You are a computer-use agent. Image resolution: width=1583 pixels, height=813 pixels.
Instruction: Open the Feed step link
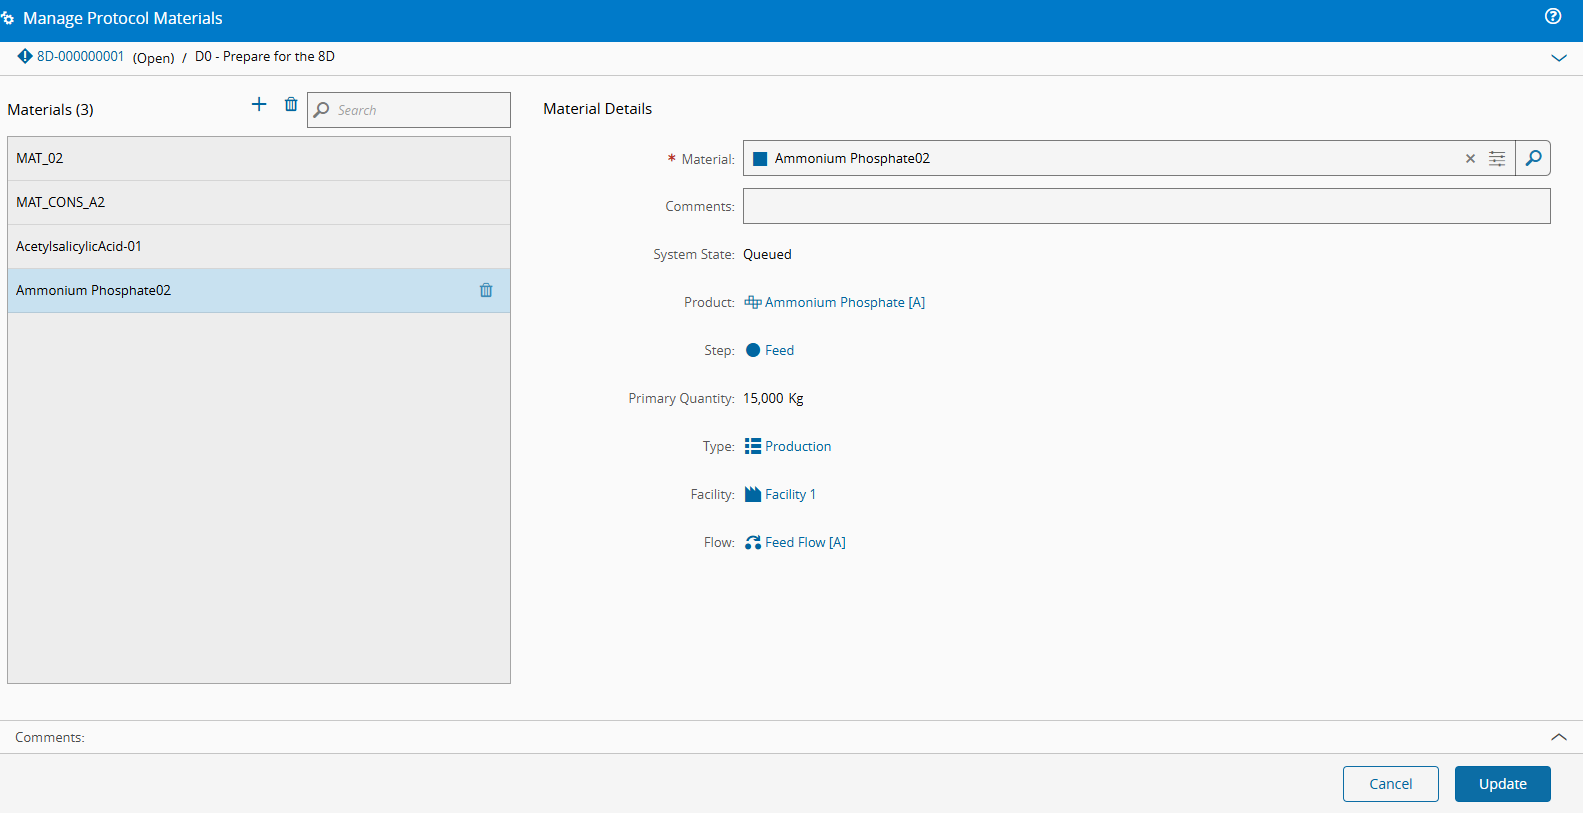click(x=779, y=350)
